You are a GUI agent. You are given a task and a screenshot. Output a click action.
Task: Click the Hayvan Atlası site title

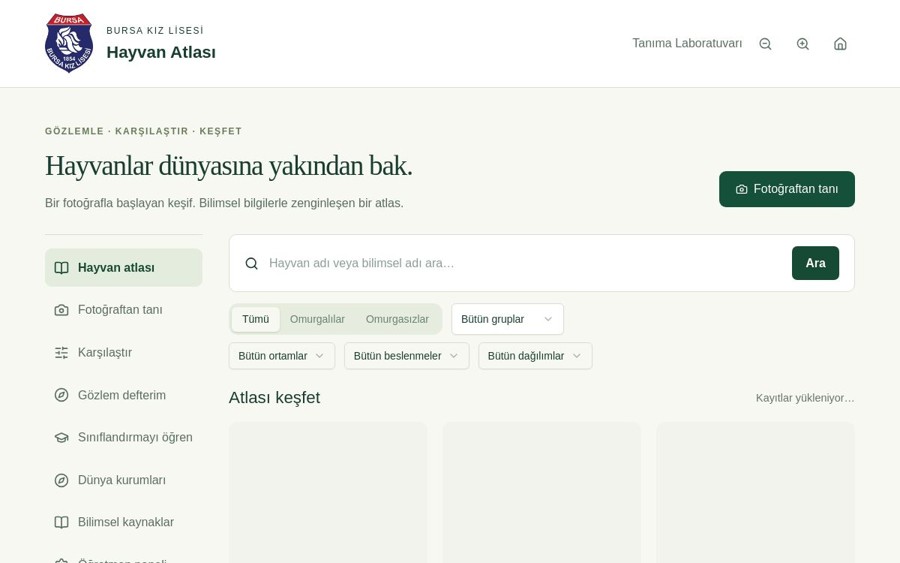tap(161, 52)
